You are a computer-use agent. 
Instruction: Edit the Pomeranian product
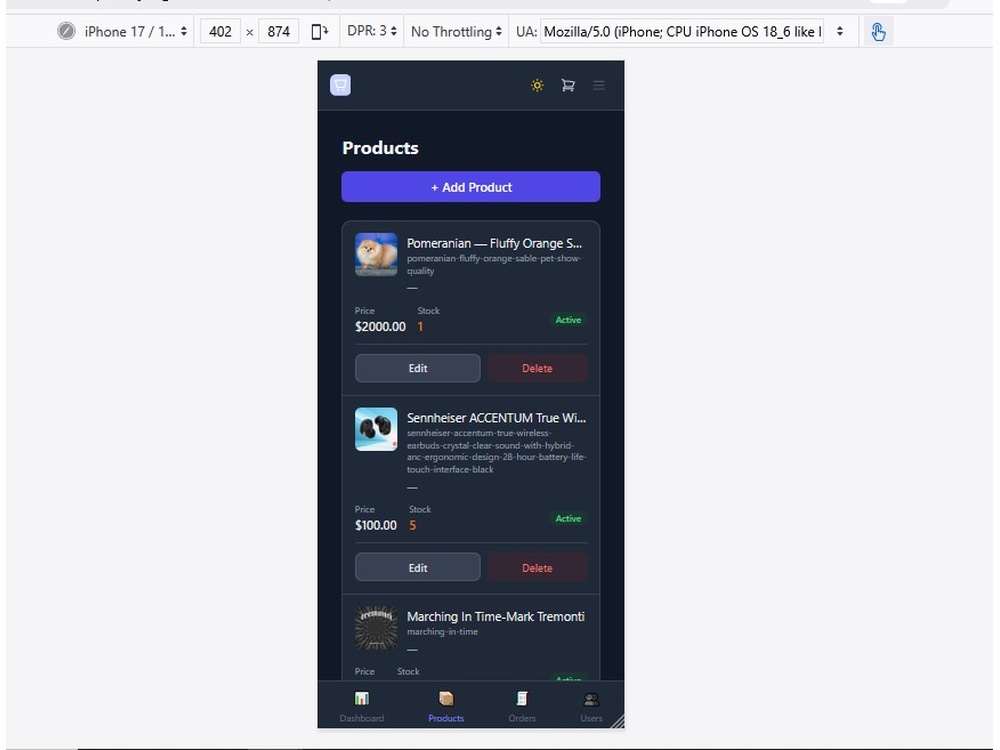point(418,368)
